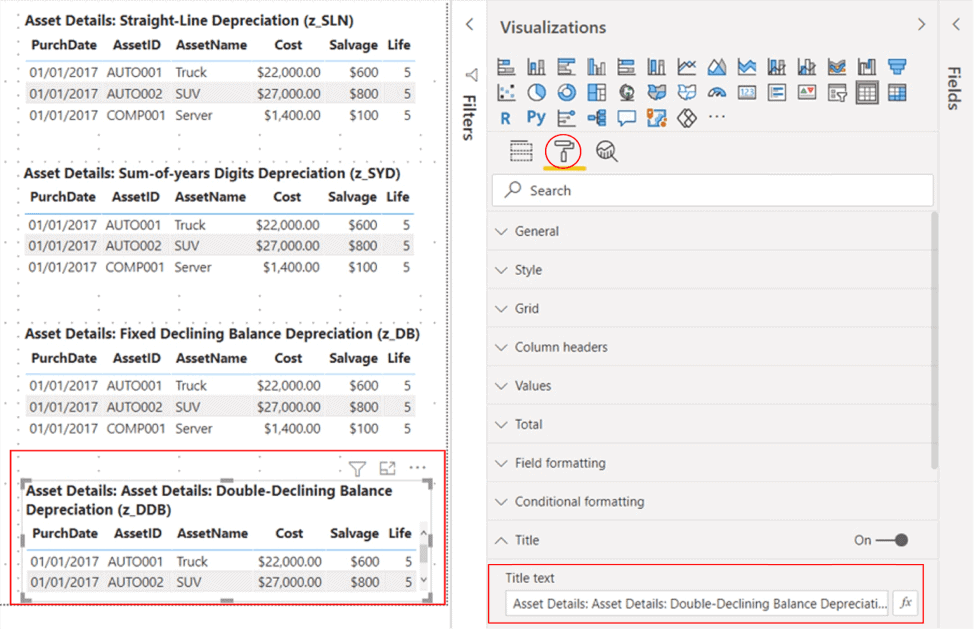Select line and stacked column chart visual

pos(776,66)
